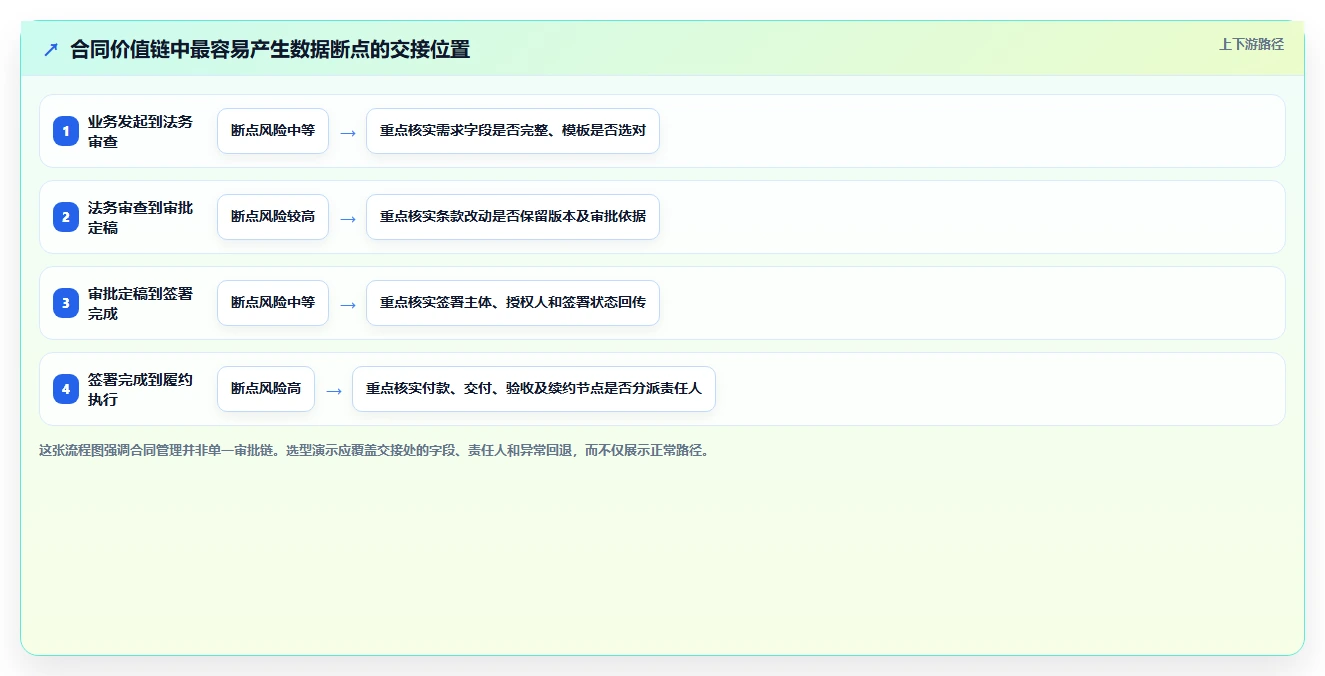Viewport: 1325px width, 676px height.
Task: Click the 重点核实付款、交付、验收及续约节点是否分派责任人 box
Action: [534, 389]
